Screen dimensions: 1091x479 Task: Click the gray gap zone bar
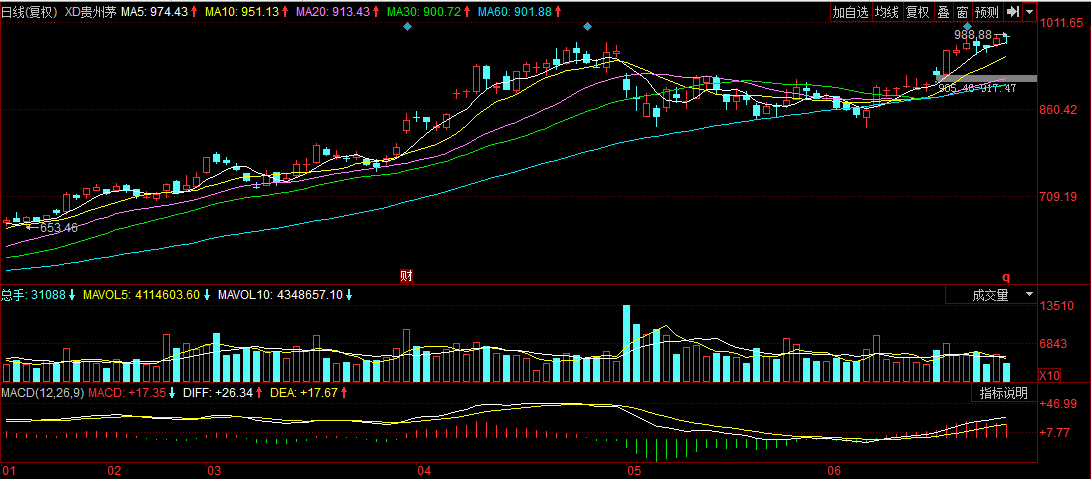[x=987, y=78]
